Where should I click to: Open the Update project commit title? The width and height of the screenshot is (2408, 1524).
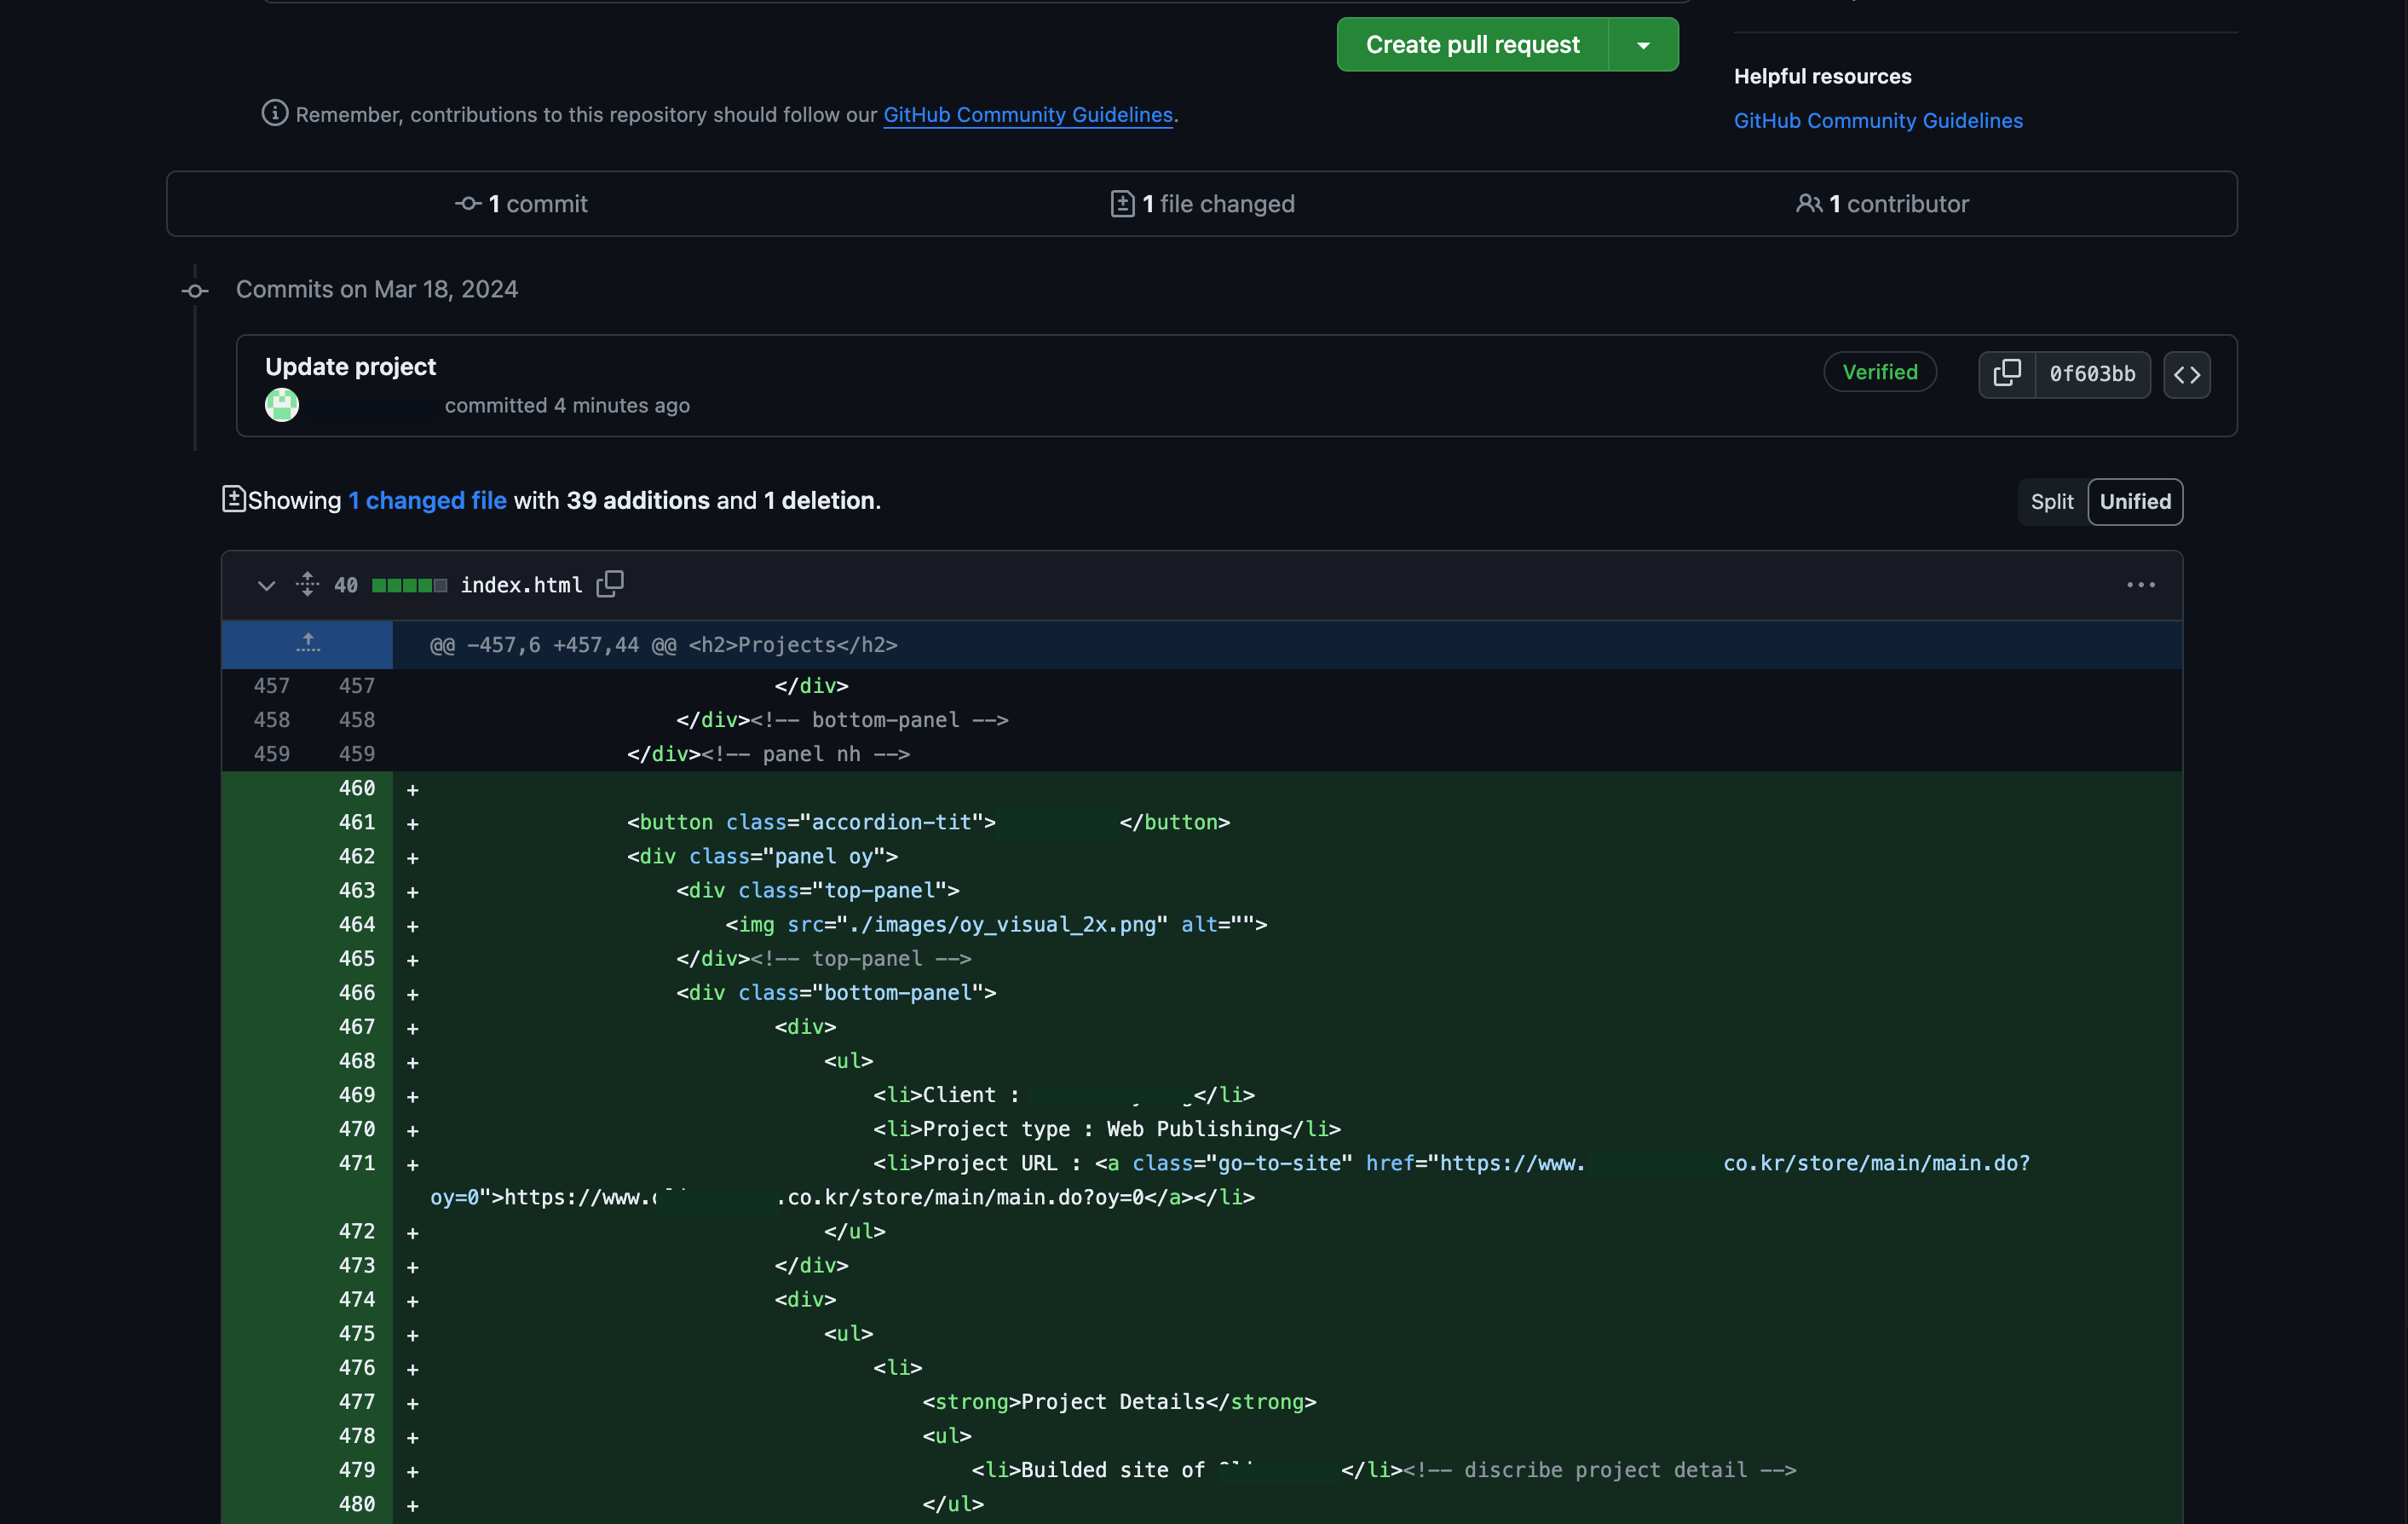pyautogui.click(x=350, y=367)
